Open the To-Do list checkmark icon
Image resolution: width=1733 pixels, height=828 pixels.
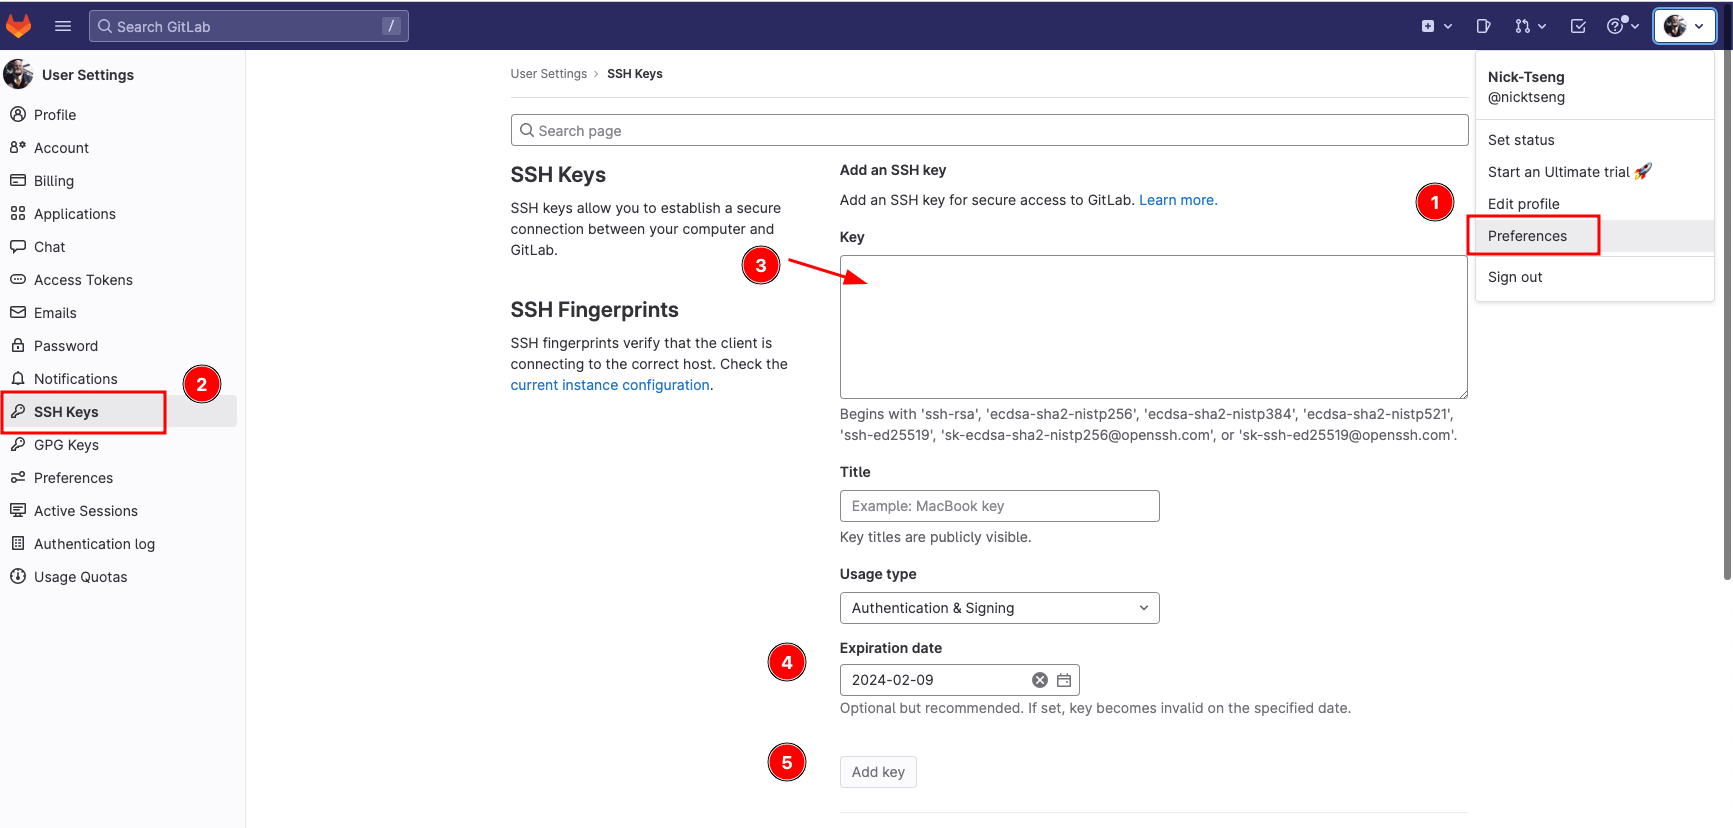coord(1578,26)
